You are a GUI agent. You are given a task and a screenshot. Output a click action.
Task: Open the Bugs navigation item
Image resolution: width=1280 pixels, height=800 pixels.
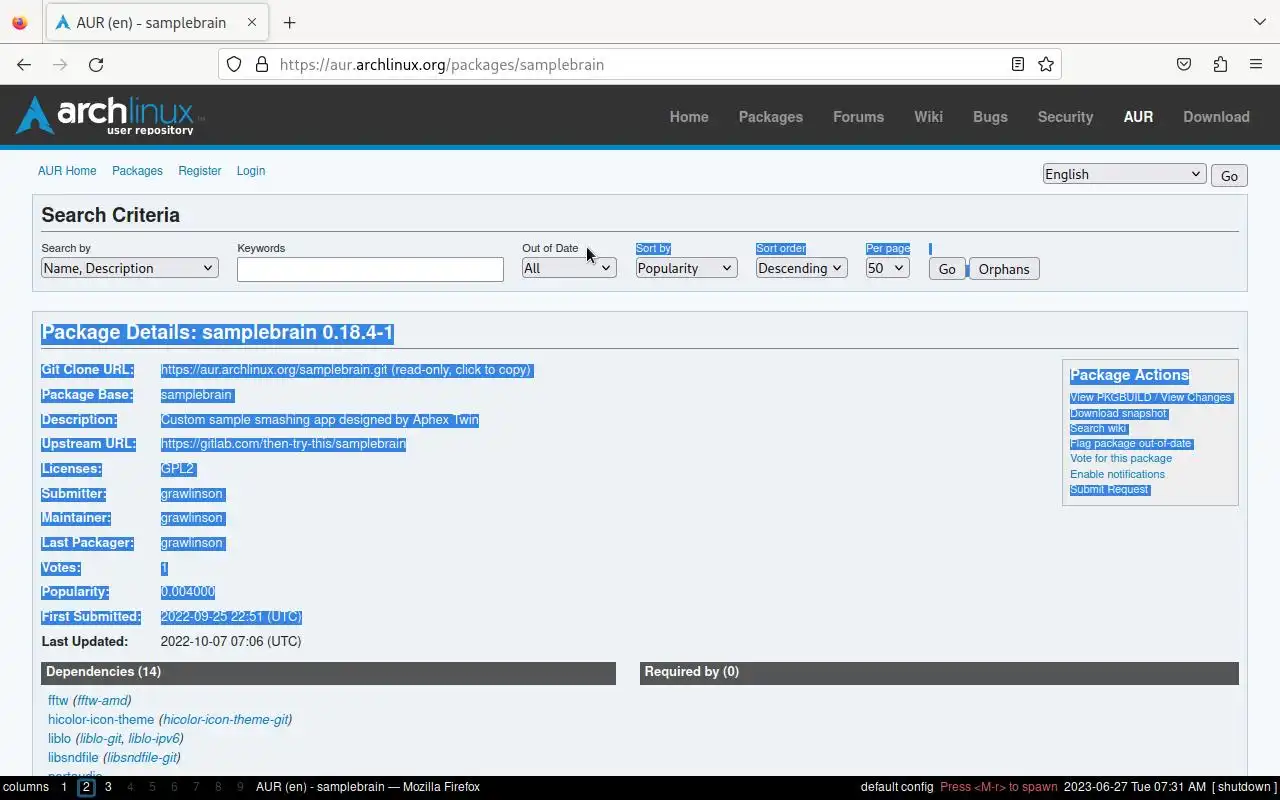click(990, 117)
